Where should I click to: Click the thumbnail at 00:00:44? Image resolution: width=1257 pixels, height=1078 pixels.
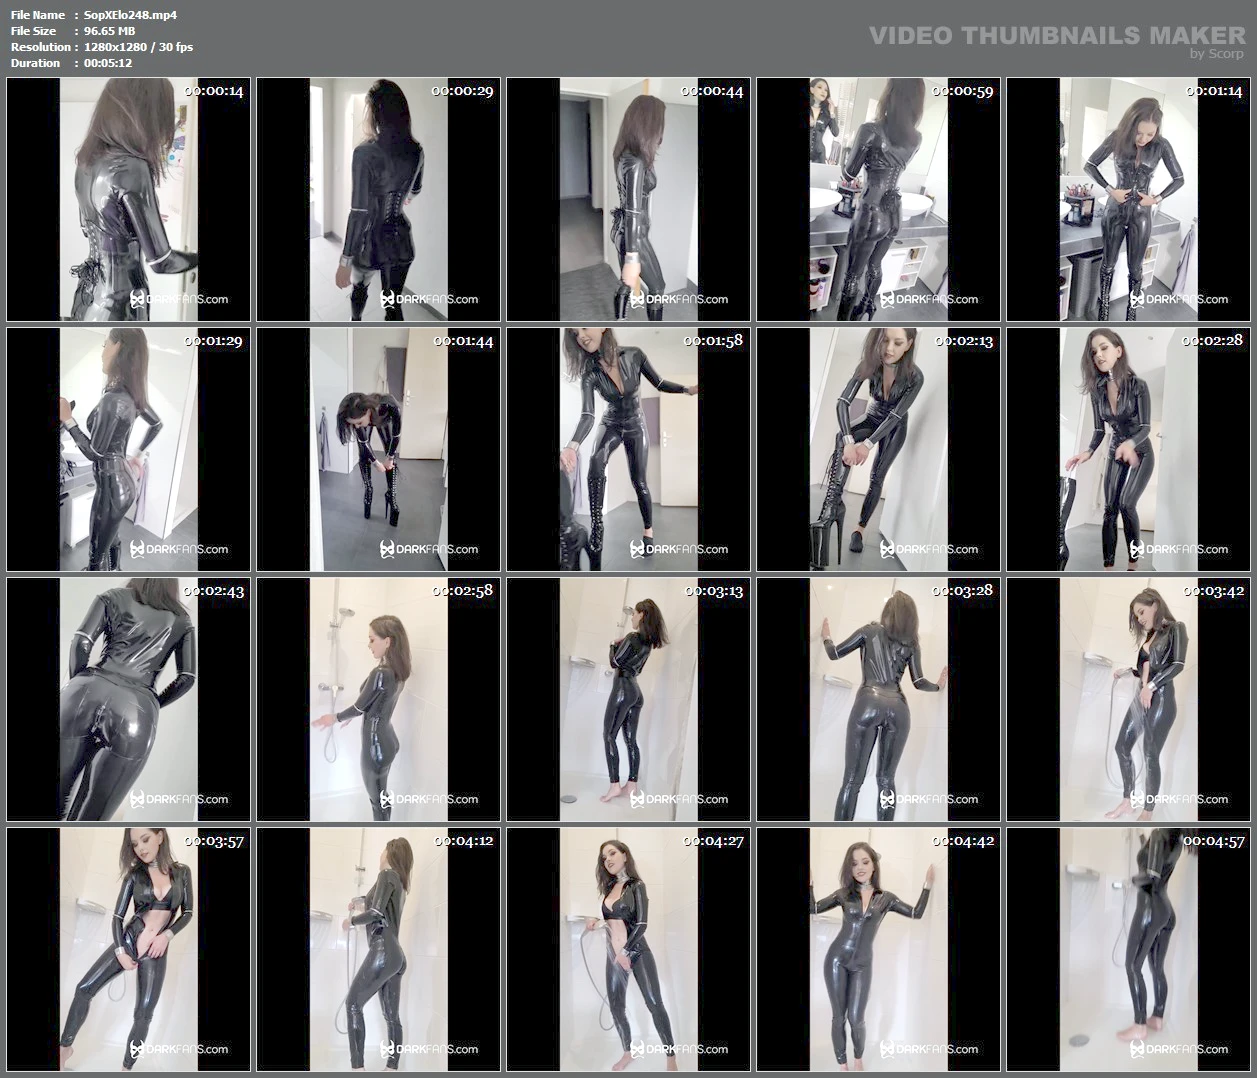(628, 199)
